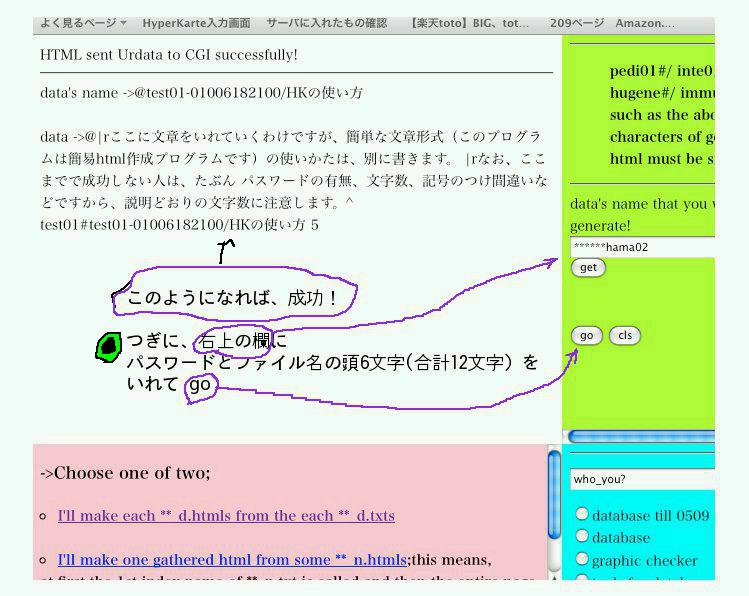Open the 209ページ bookmark
The height and width of the screenshot is (596, 749).
tap(577, 23)
